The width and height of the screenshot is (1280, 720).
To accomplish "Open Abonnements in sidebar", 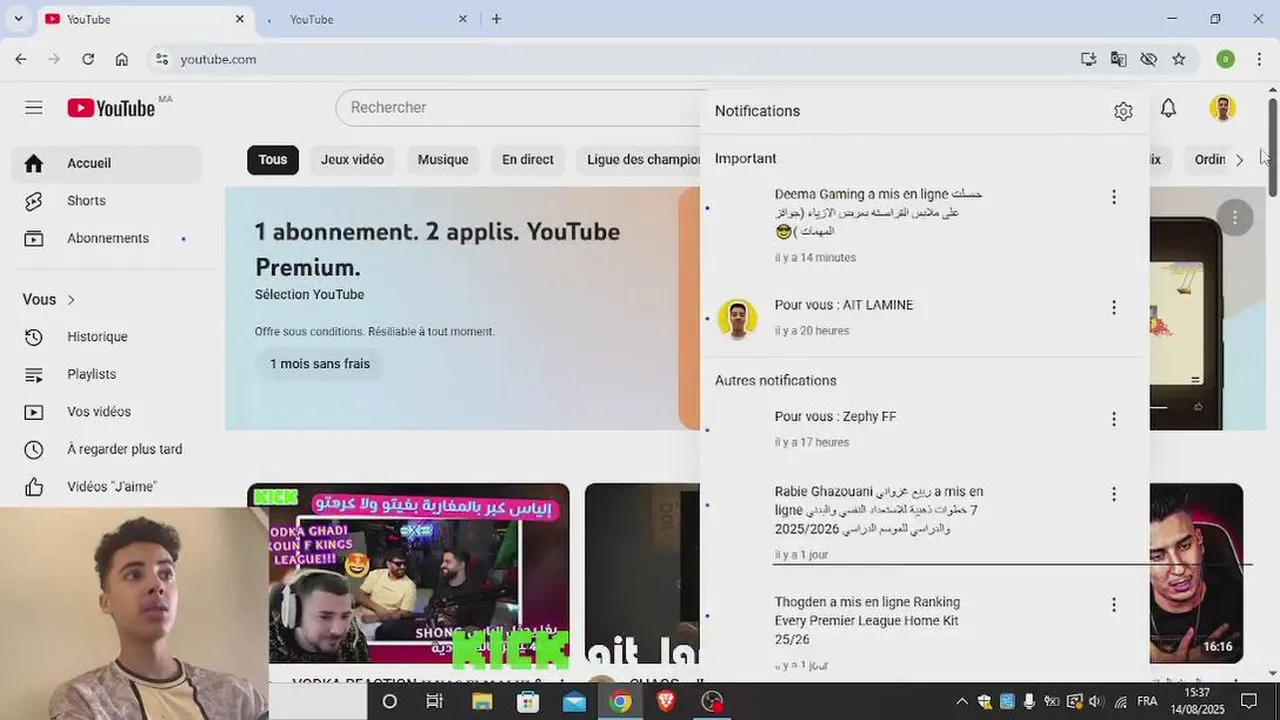I will click(106, 238).
